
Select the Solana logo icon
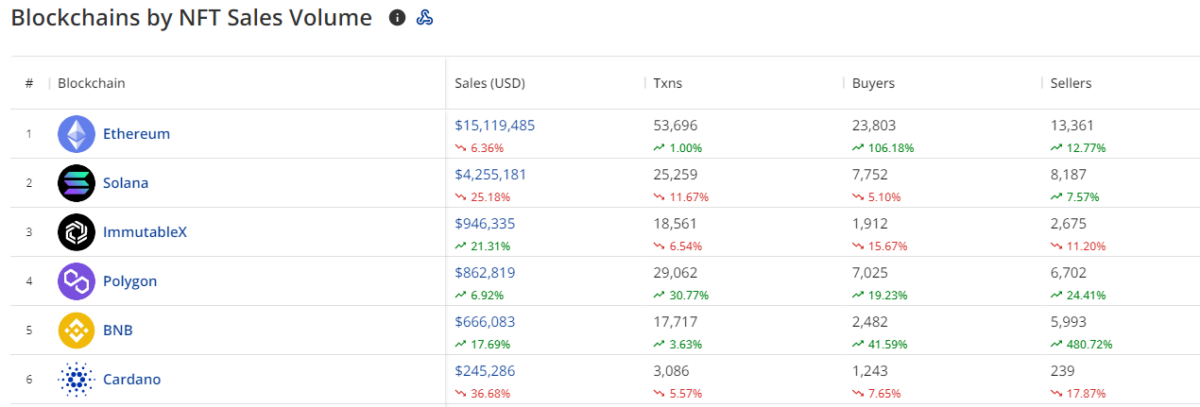(76, 183)
